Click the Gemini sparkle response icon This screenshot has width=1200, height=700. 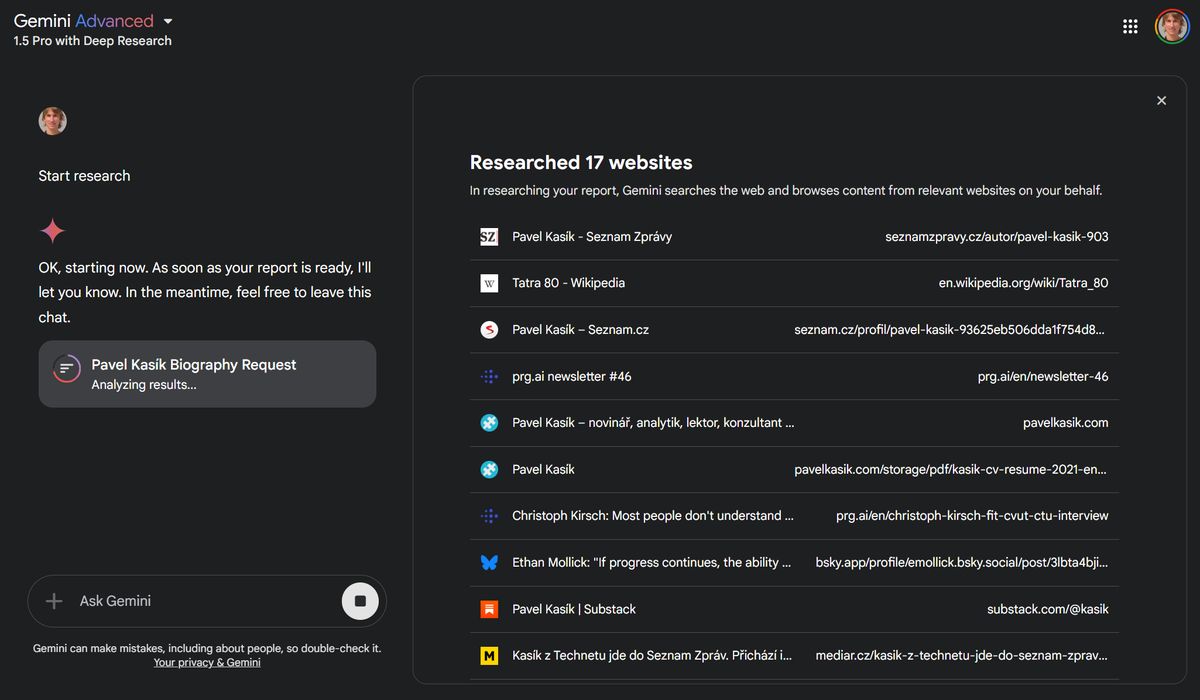[x=52, y=232]
